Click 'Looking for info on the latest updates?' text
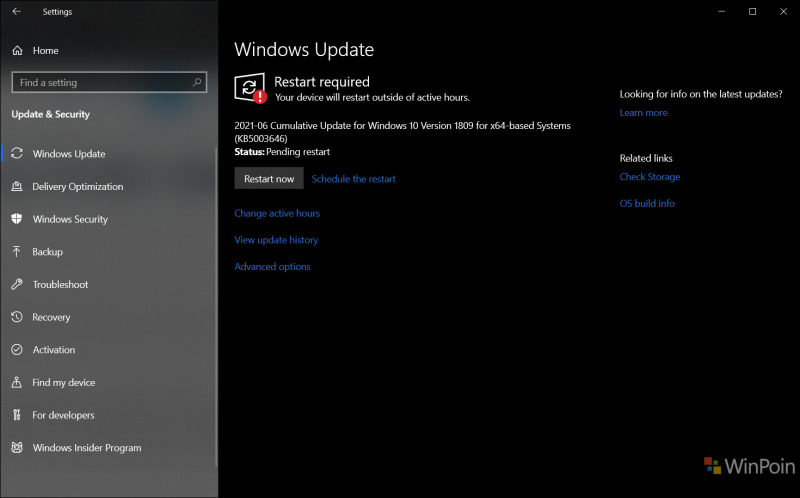The width and height of the screenshot is (800, 498). 701,94
